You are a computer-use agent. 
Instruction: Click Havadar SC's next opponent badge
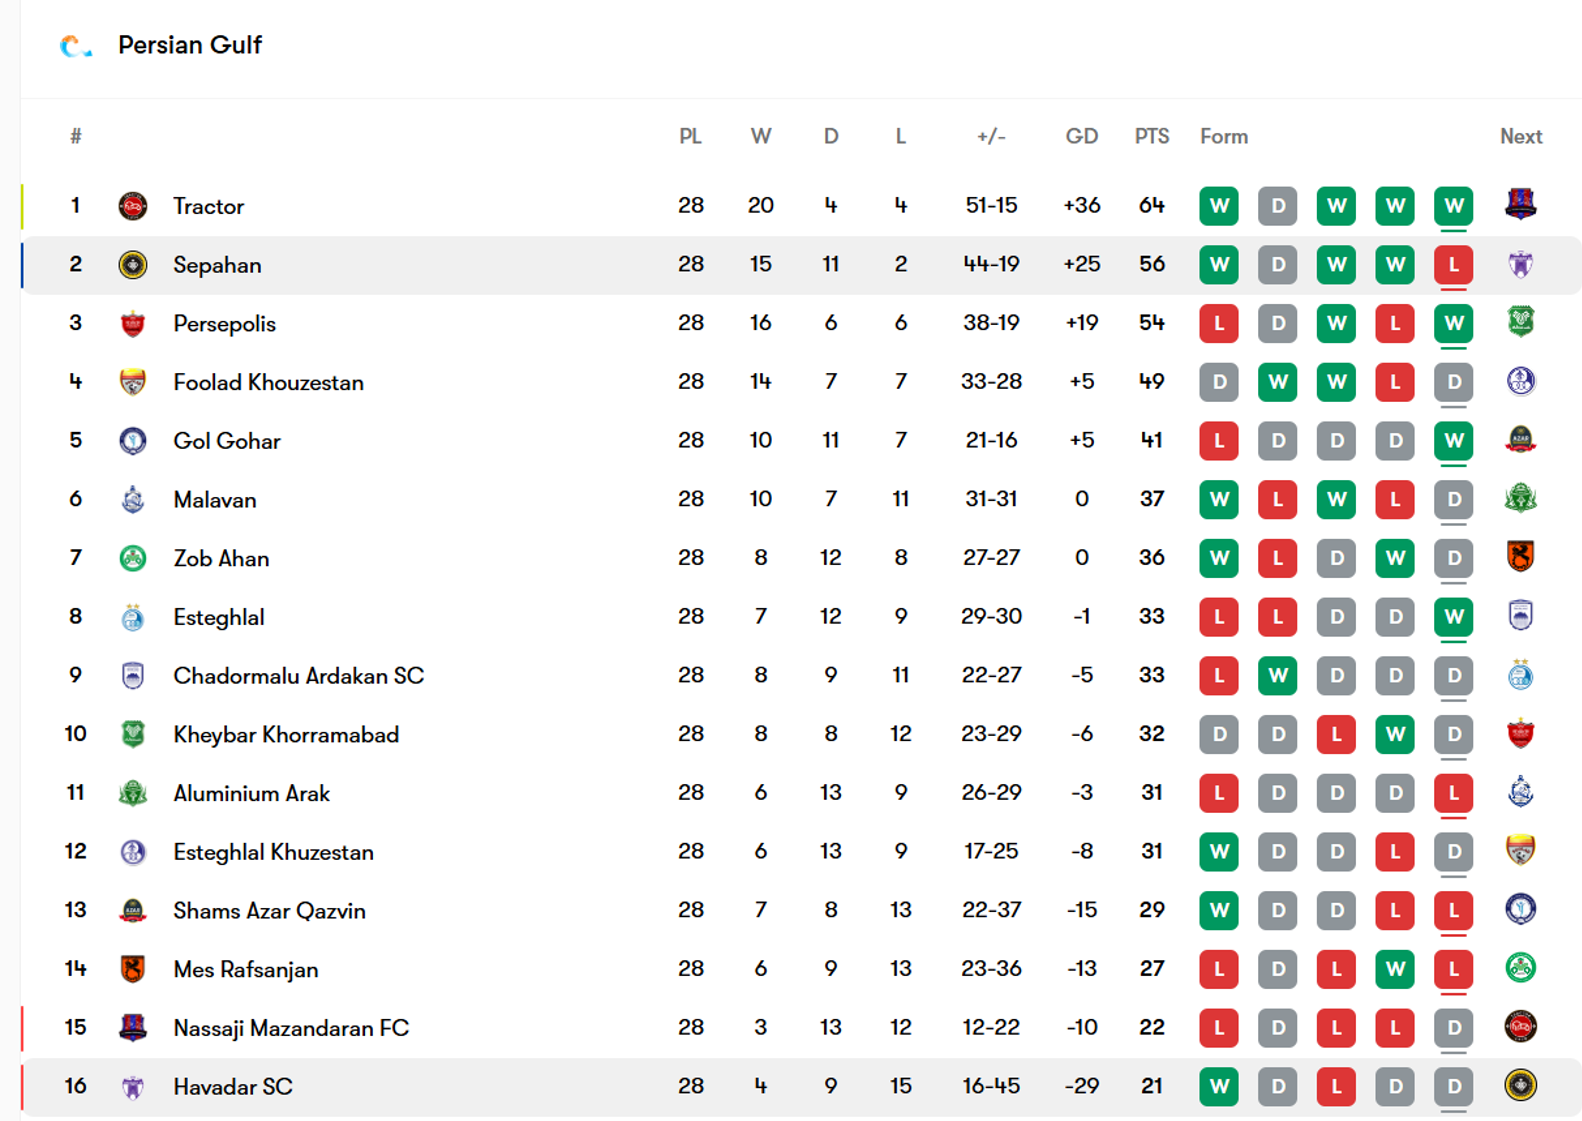[x=1520, y=1085]
